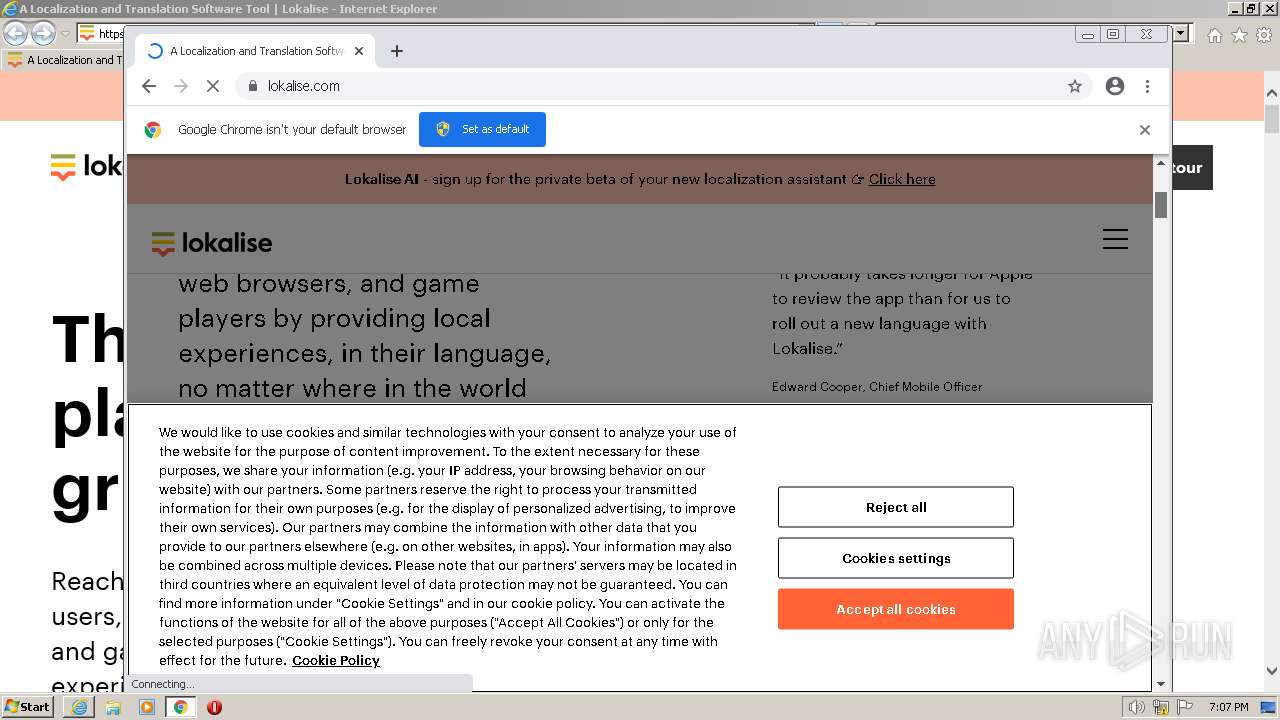Click the lokalise logo in Chrome page
1280x720 pixels.
point(212,243)
